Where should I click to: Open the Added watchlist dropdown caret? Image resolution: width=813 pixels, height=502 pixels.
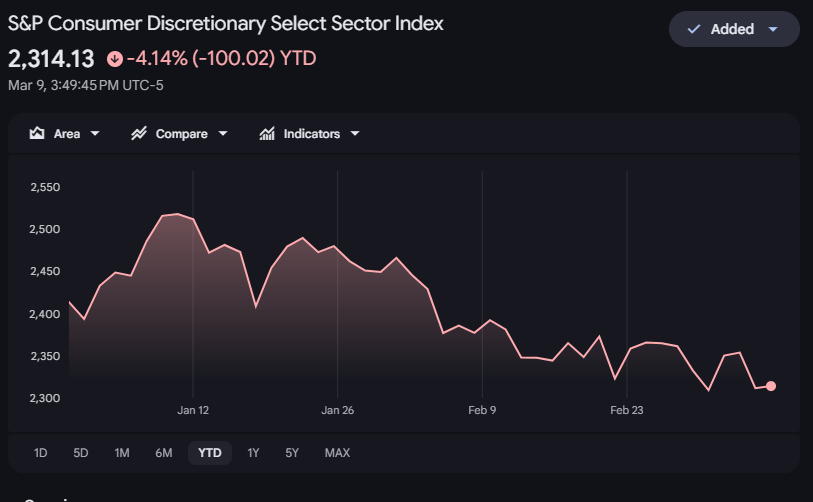point(772,29)
